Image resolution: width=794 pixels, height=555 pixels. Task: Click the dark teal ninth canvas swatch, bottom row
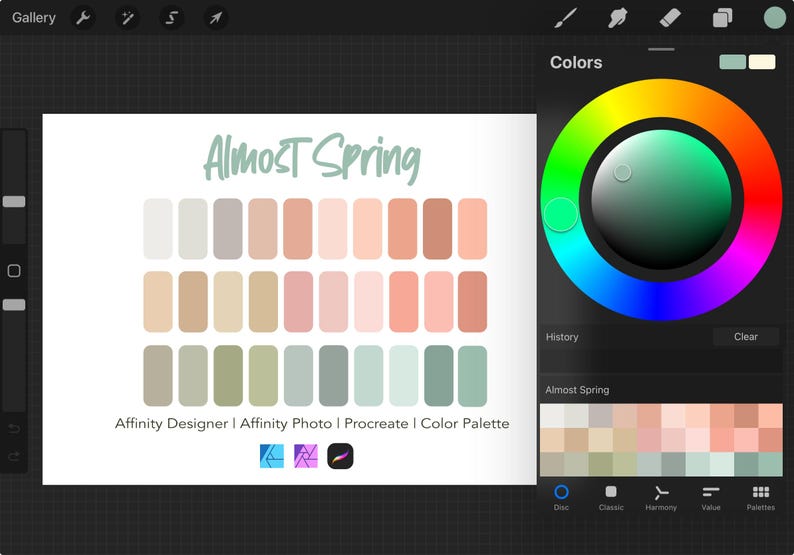point(439,376)
